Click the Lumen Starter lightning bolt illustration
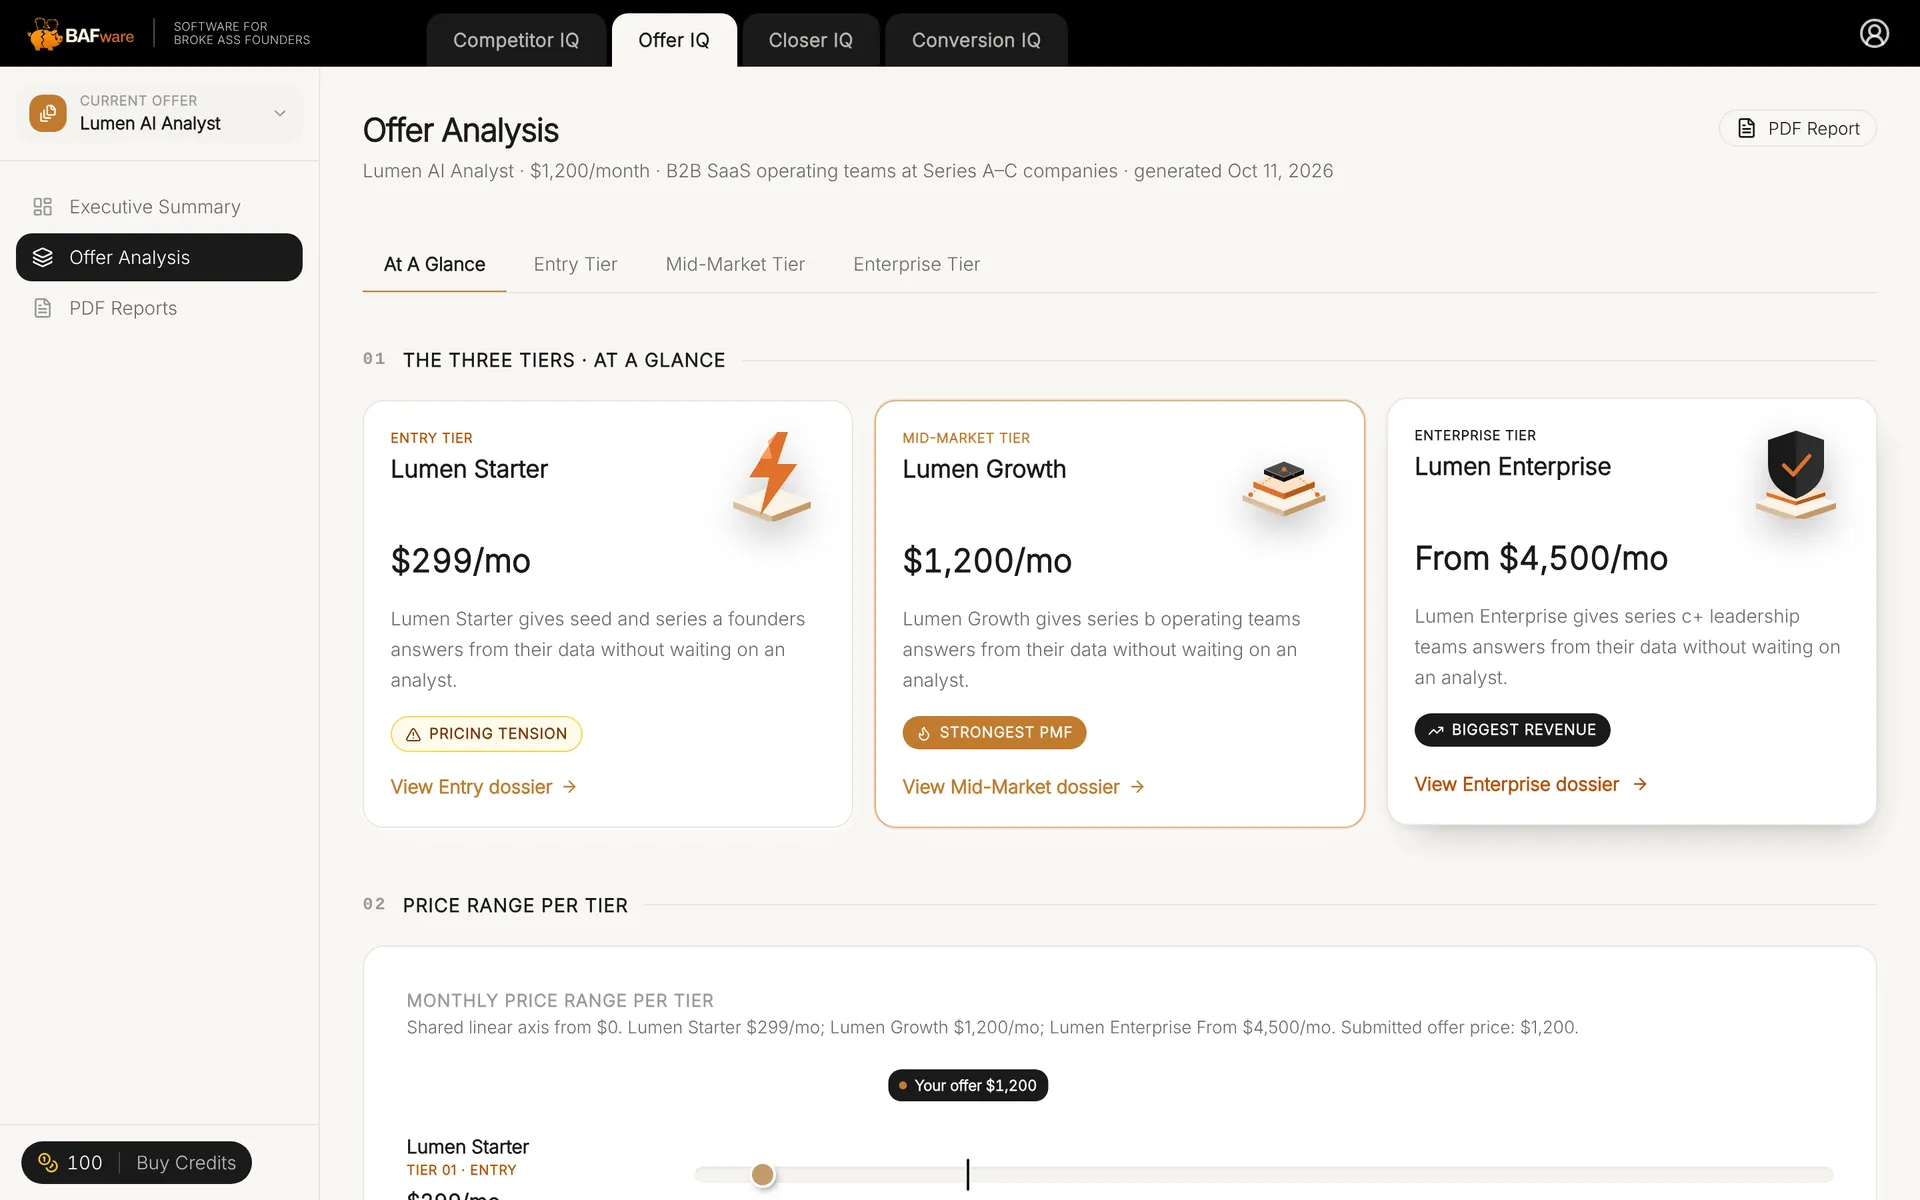1920x1200 pixels. pyautogui.click(x=772, y=477)
